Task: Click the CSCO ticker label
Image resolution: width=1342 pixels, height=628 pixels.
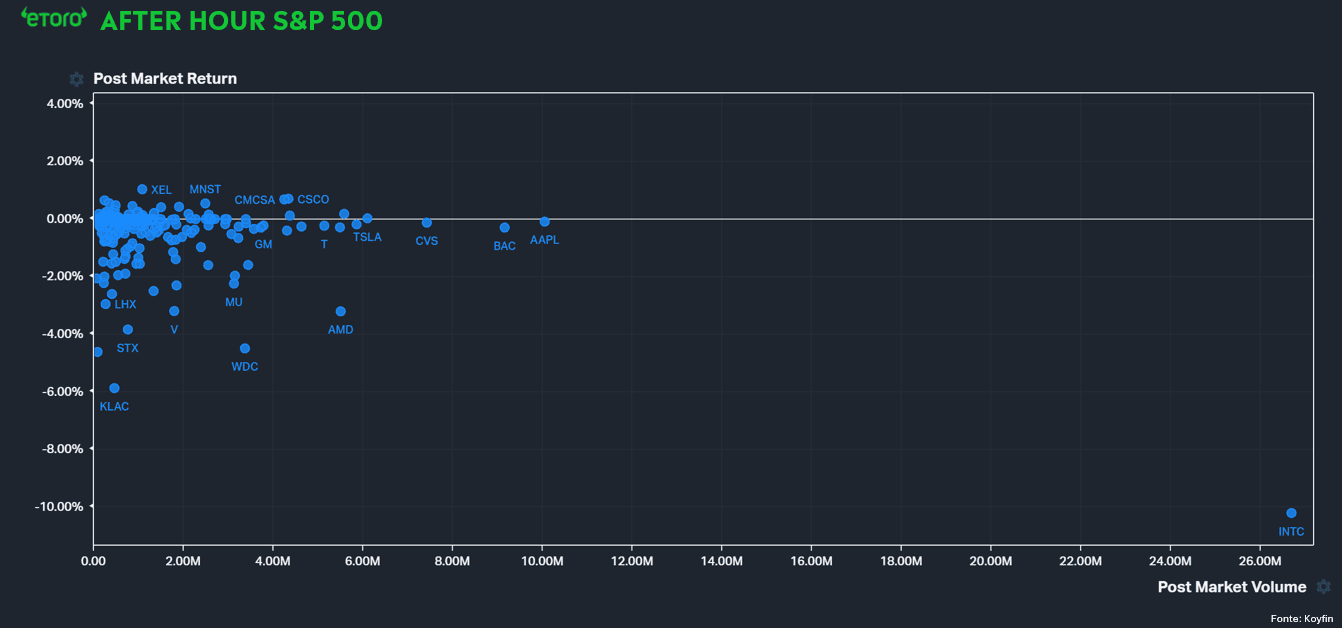Action: tap(313, 201)
